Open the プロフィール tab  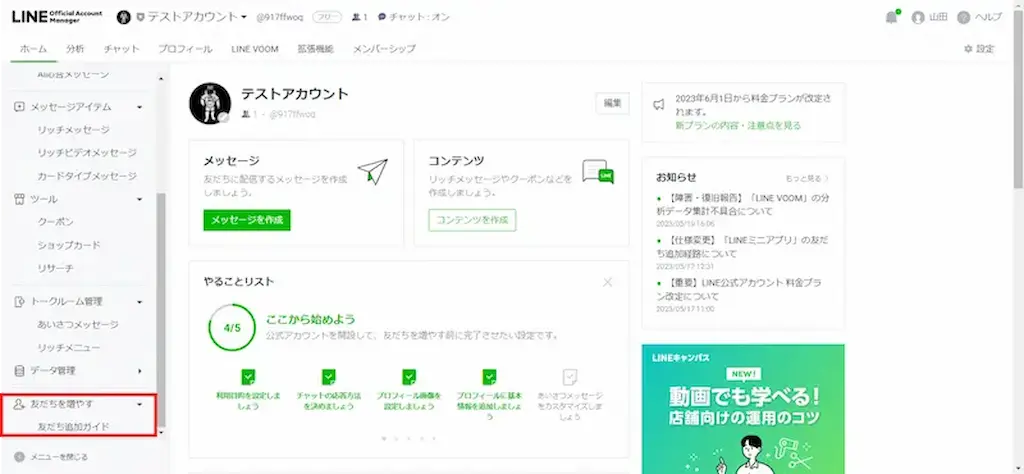pyautogui.click(x=185, y=49)
